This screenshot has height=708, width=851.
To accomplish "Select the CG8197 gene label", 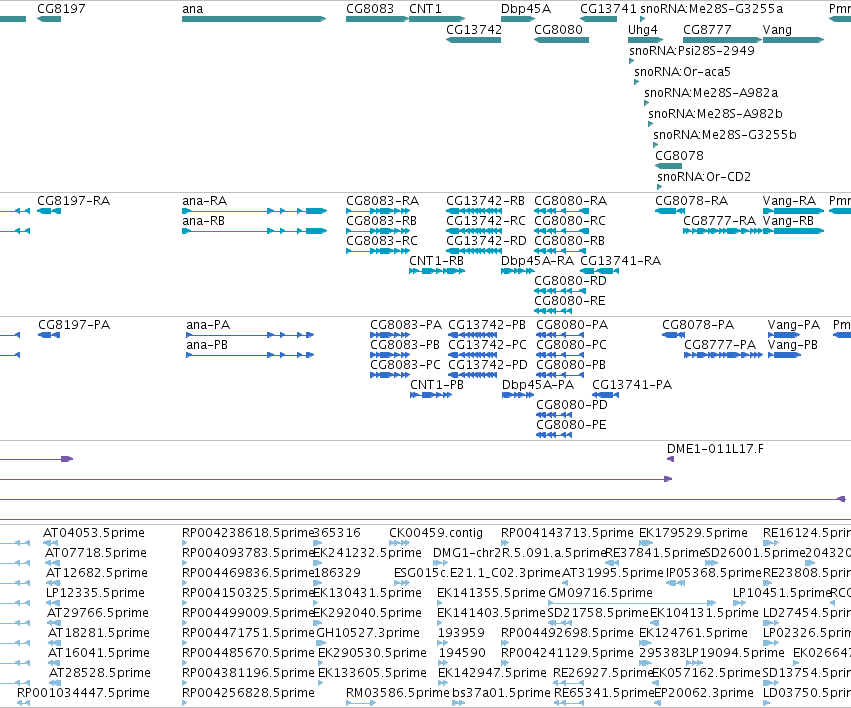I will pos(61,9).
